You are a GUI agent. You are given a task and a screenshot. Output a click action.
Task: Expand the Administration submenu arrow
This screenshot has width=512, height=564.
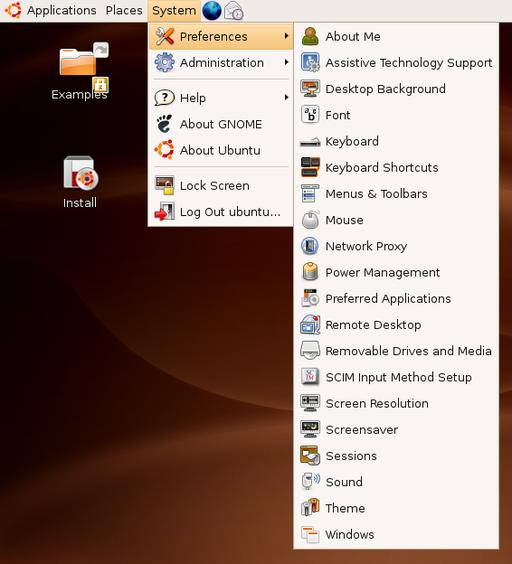(x=286, y=62)
